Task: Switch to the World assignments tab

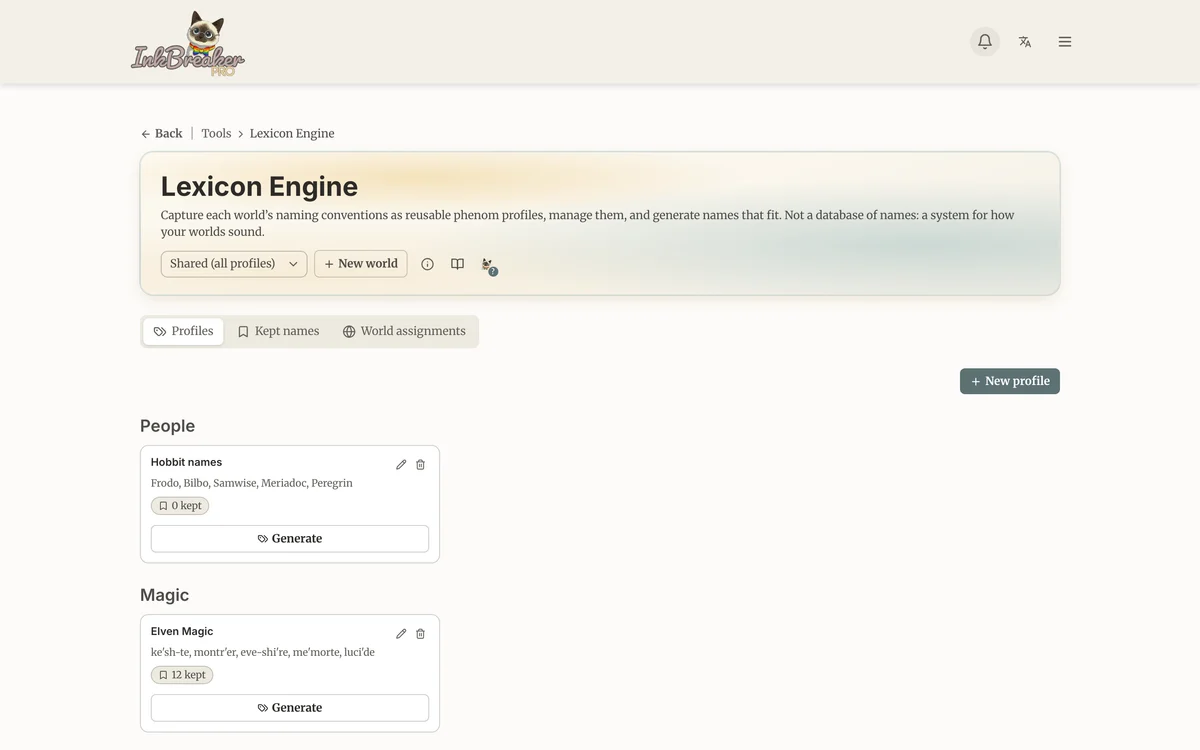Action: click(x=404, y=331)
